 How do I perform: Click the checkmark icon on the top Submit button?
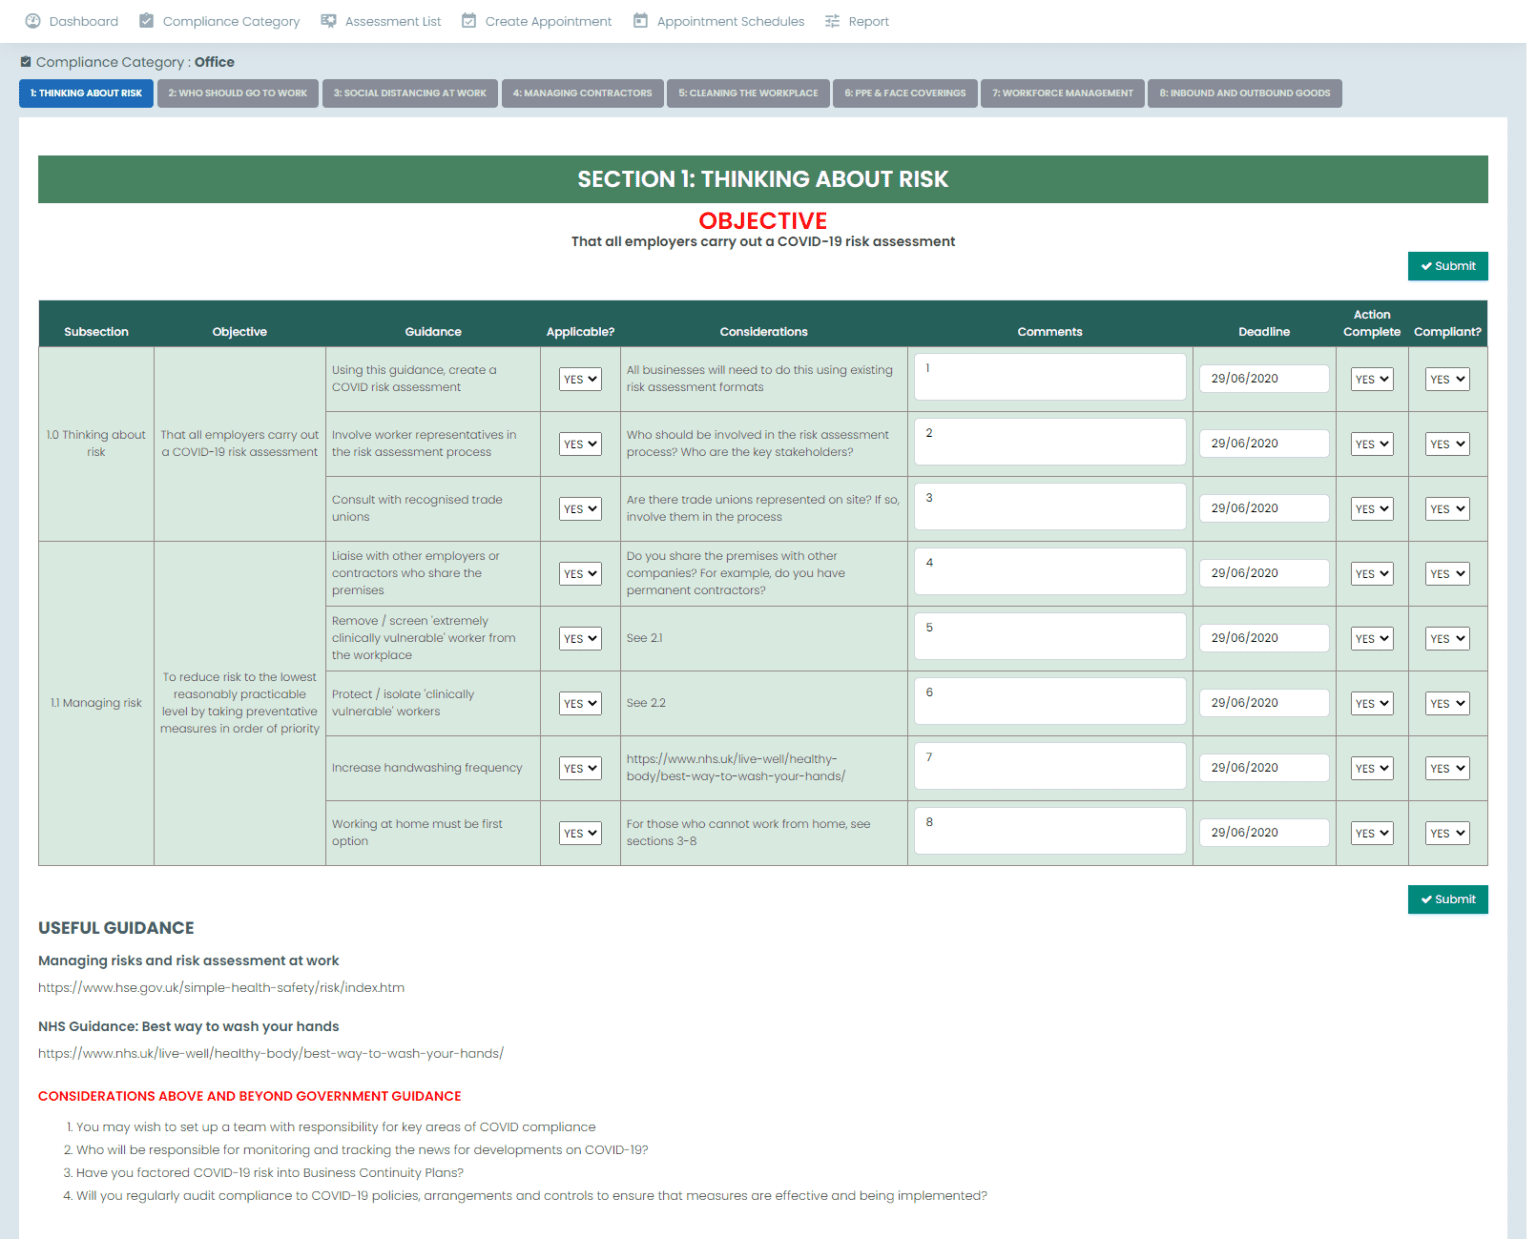pos(1427,266)
